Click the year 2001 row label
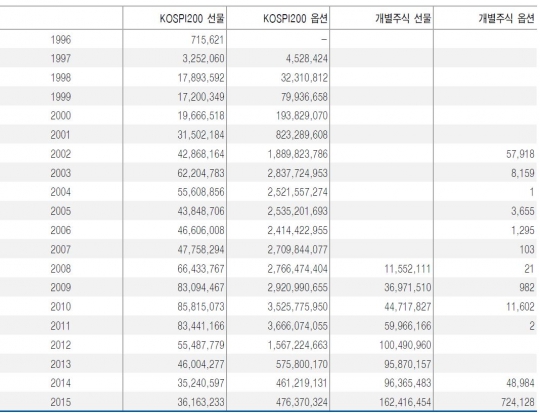Image resolution: width=540 pixels, height=413 pixels. [x=61, y=135]
